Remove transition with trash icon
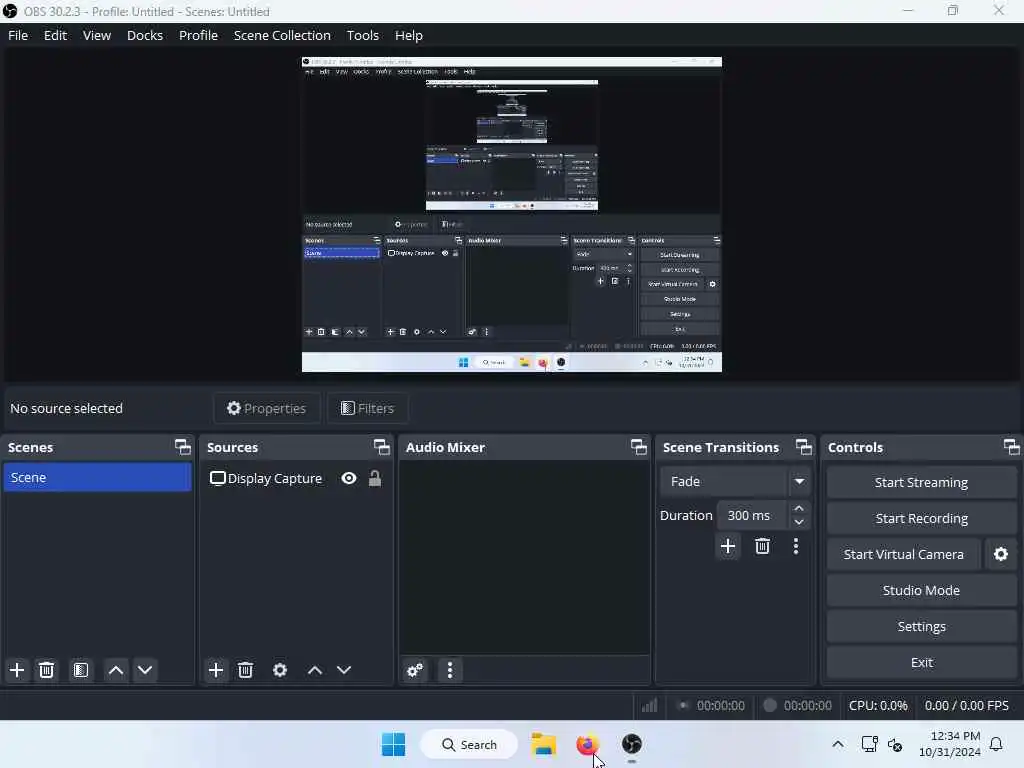This screenshot has width=1024, height=768. pyautogui.click(x=762, y=546)
